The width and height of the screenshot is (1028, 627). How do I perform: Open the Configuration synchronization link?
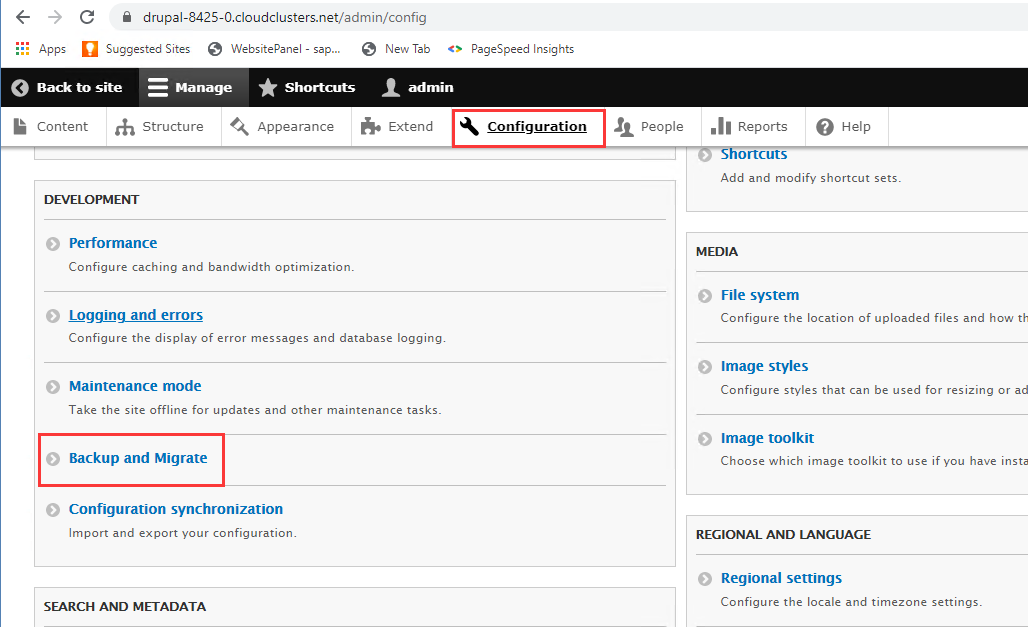(176, 509)
